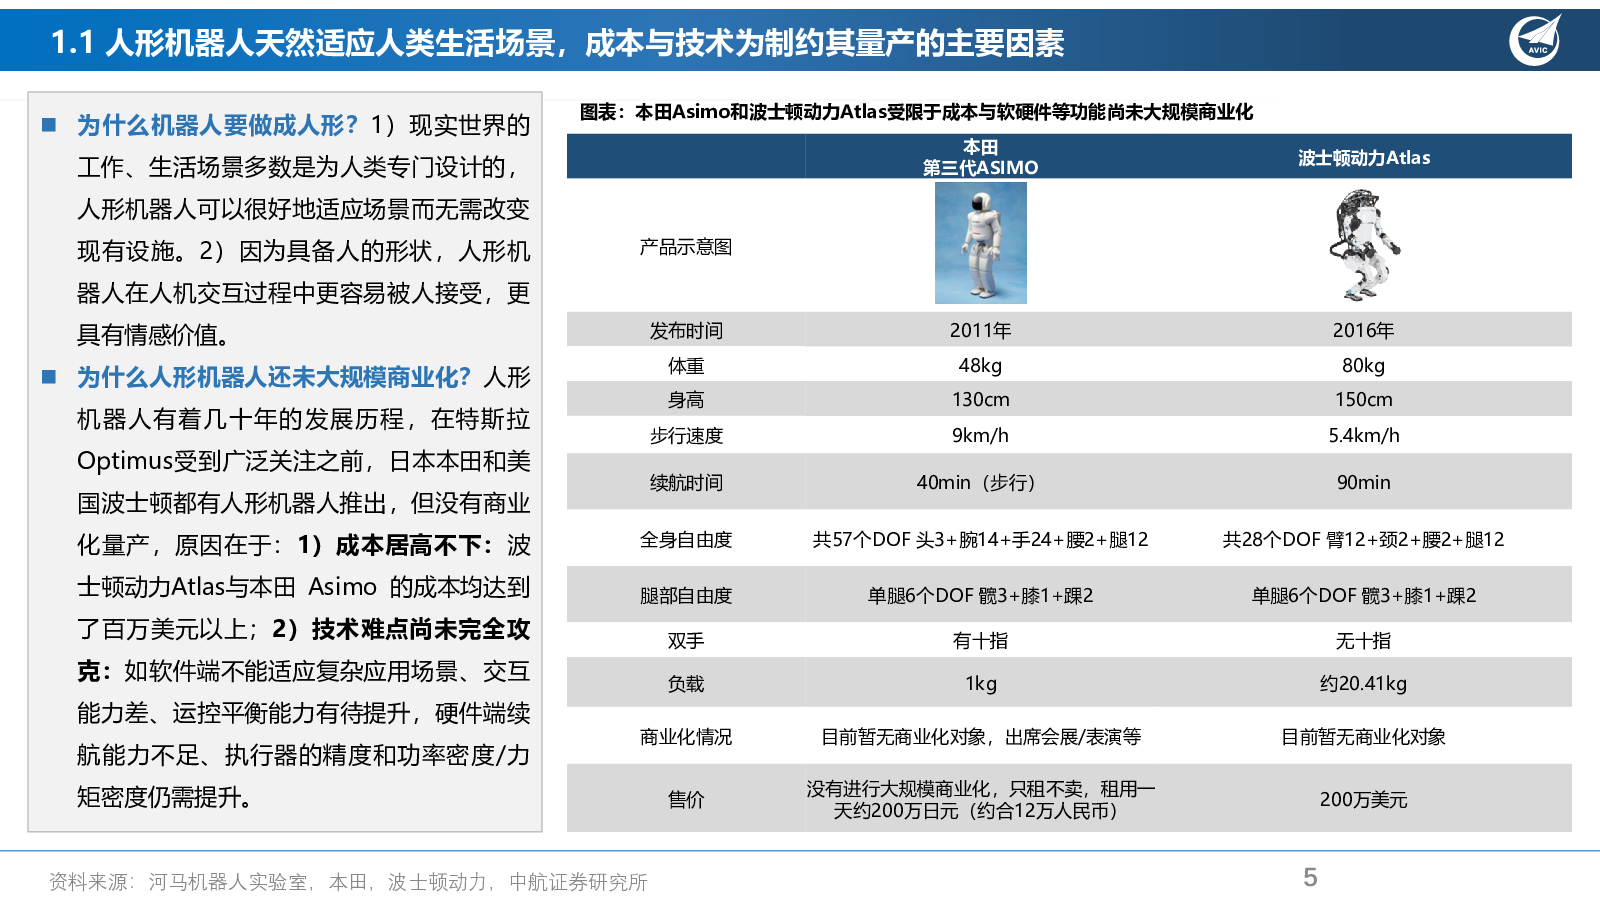Click the bold text 成本居高不下

pos(409,545)
